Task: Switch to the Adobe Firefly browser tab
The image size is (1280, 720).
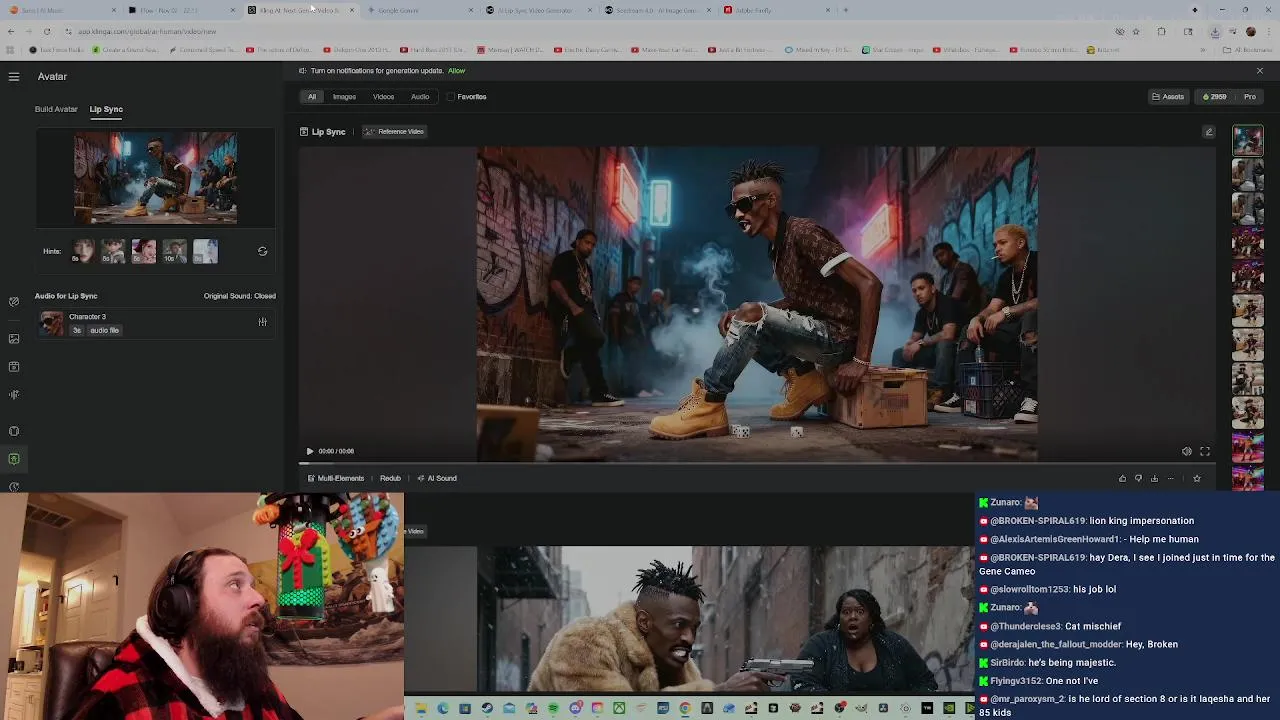Action: (778, 10)
